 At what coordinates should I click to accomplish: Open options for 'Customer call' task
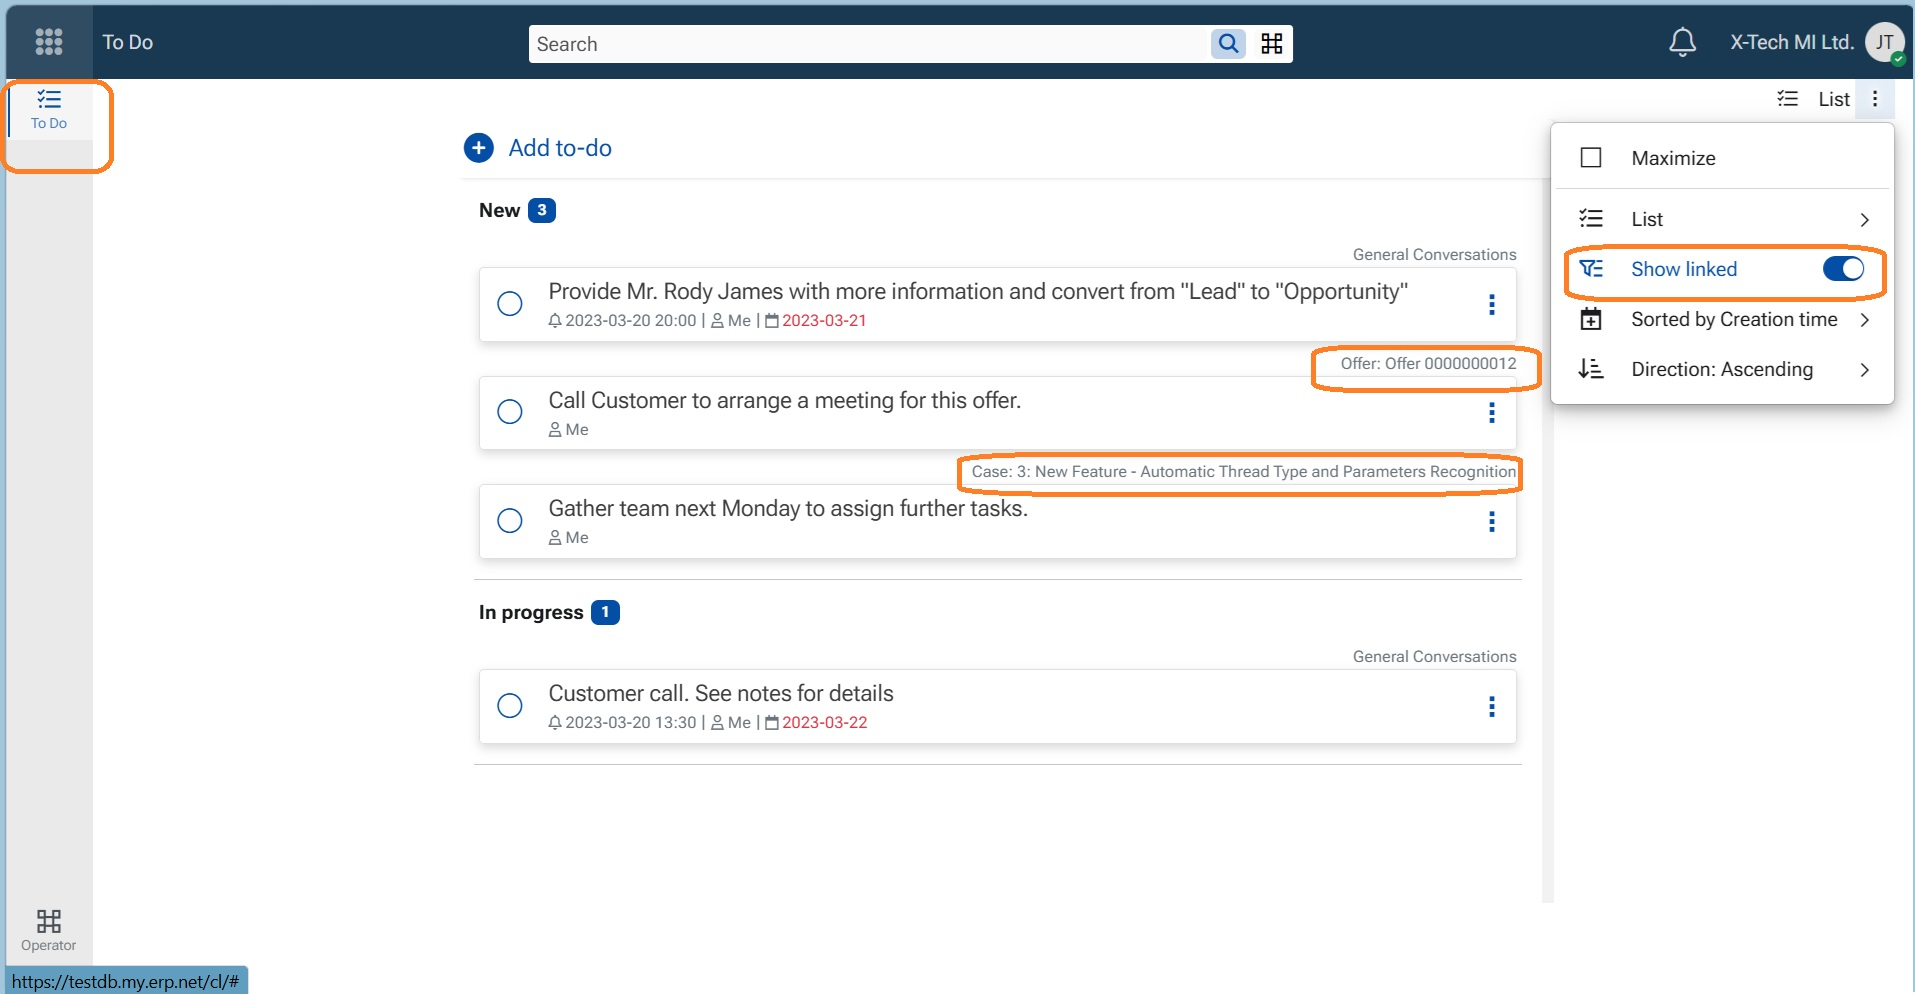pos(1491,707)
